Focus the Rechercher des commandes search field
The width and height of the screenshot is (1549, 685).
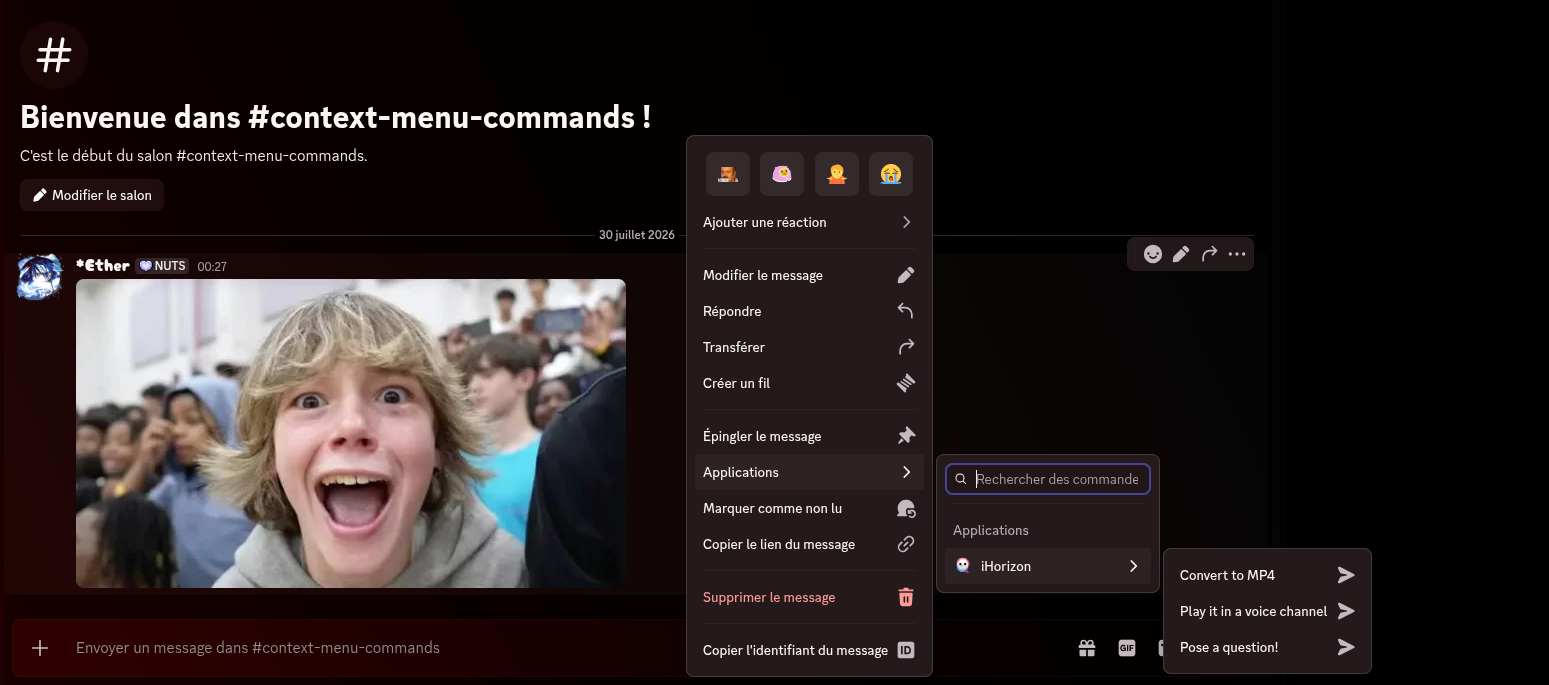pyautogui.click(x=1048, y=479)
